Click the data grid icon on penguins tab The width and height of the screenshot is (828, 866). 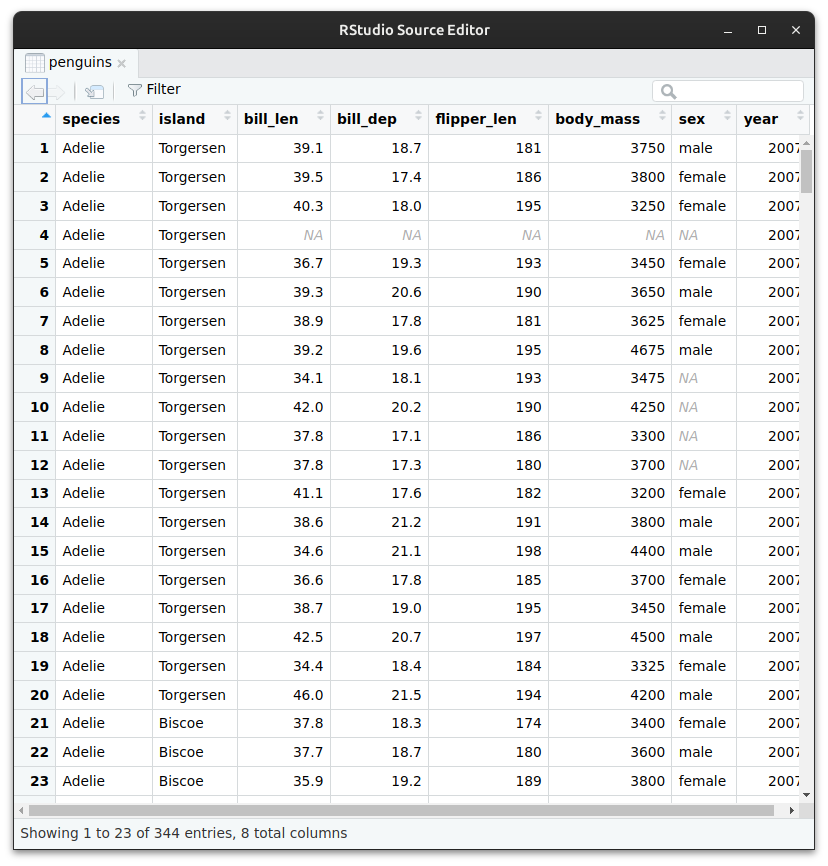pyautogui.click(x=35, y=63)
